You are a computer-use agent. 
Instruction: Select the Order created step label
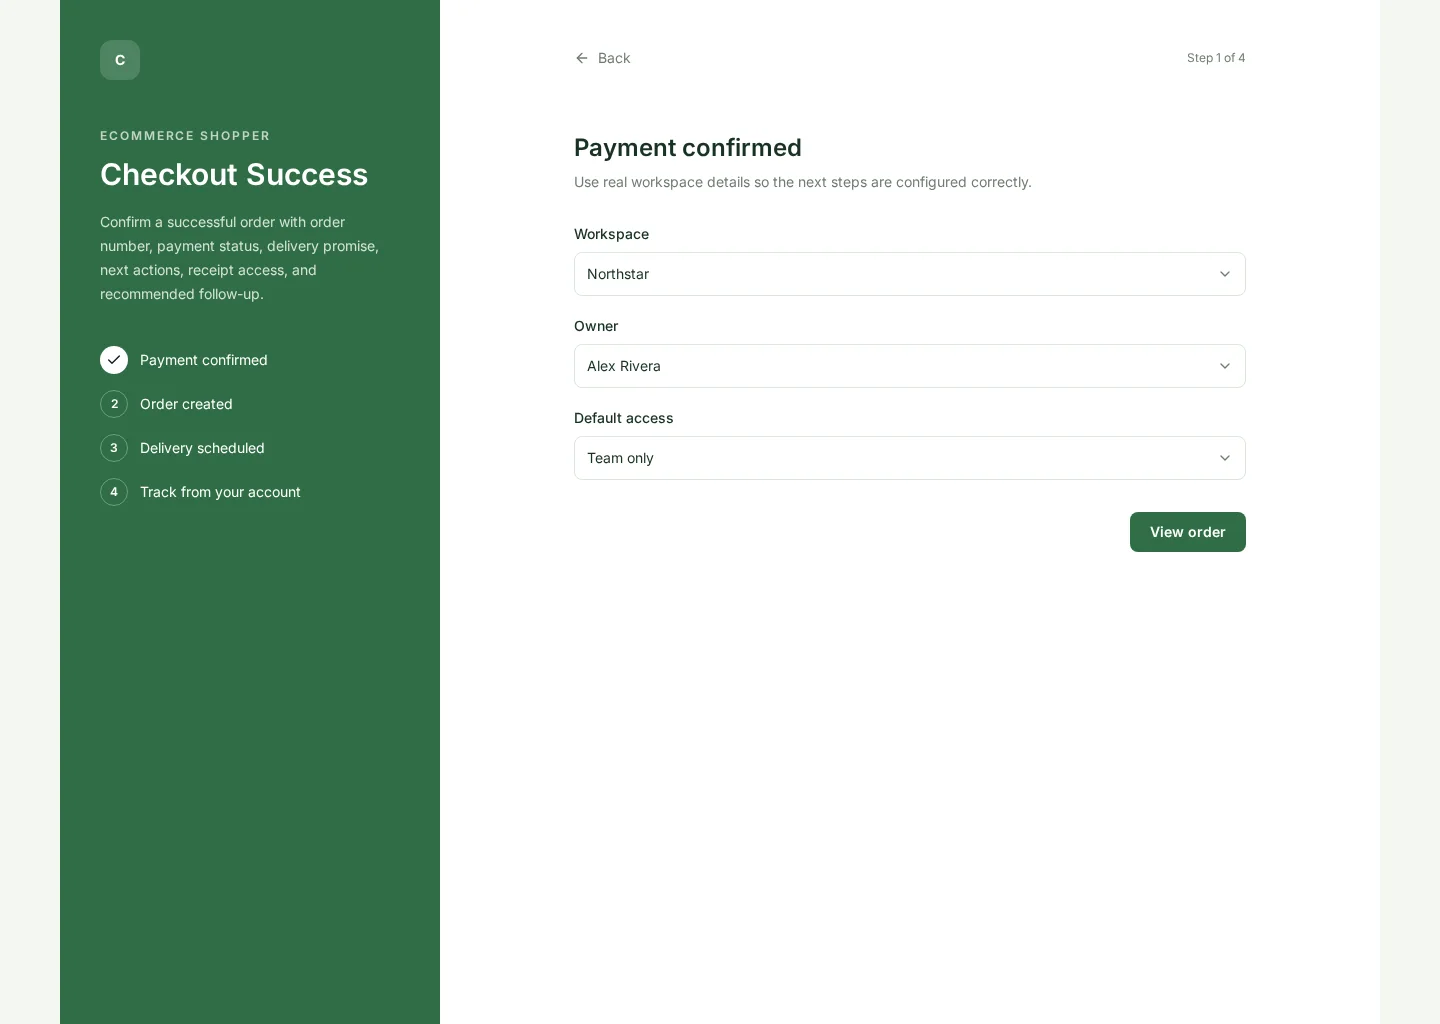click(186, 404)
